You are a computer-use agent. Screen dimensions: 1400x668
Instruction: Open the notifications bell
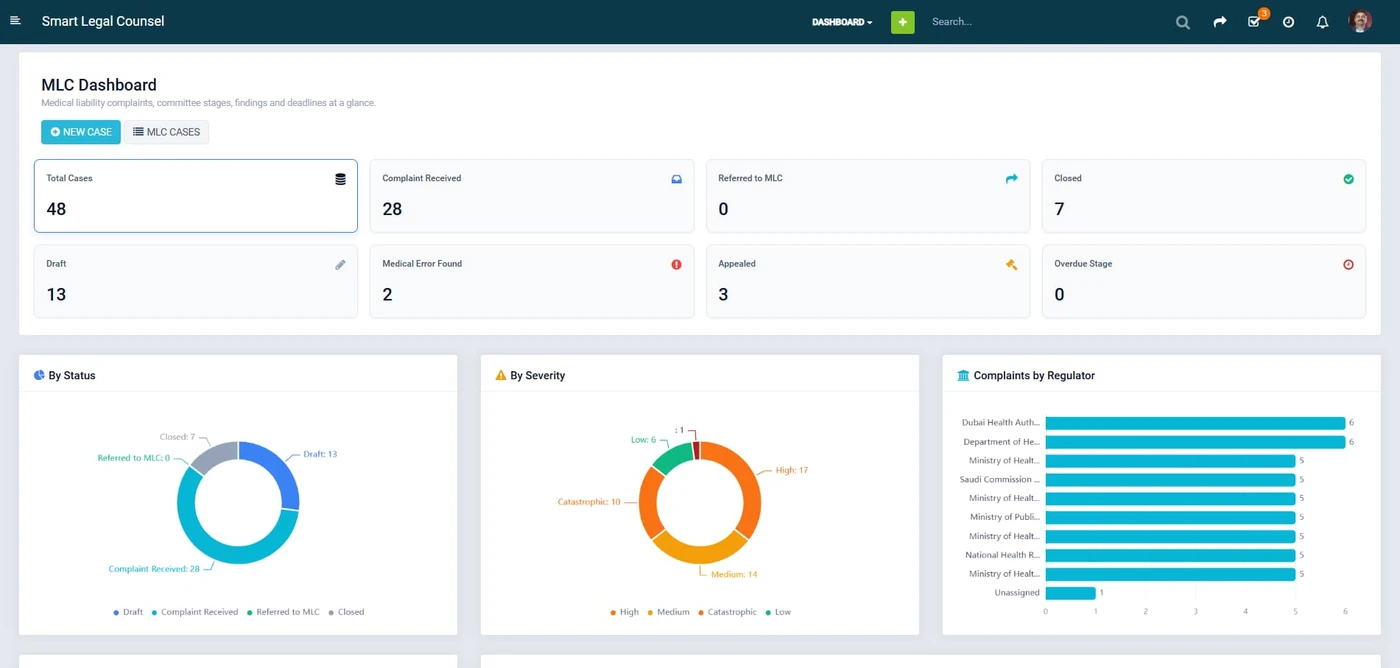pos(1322,22)
